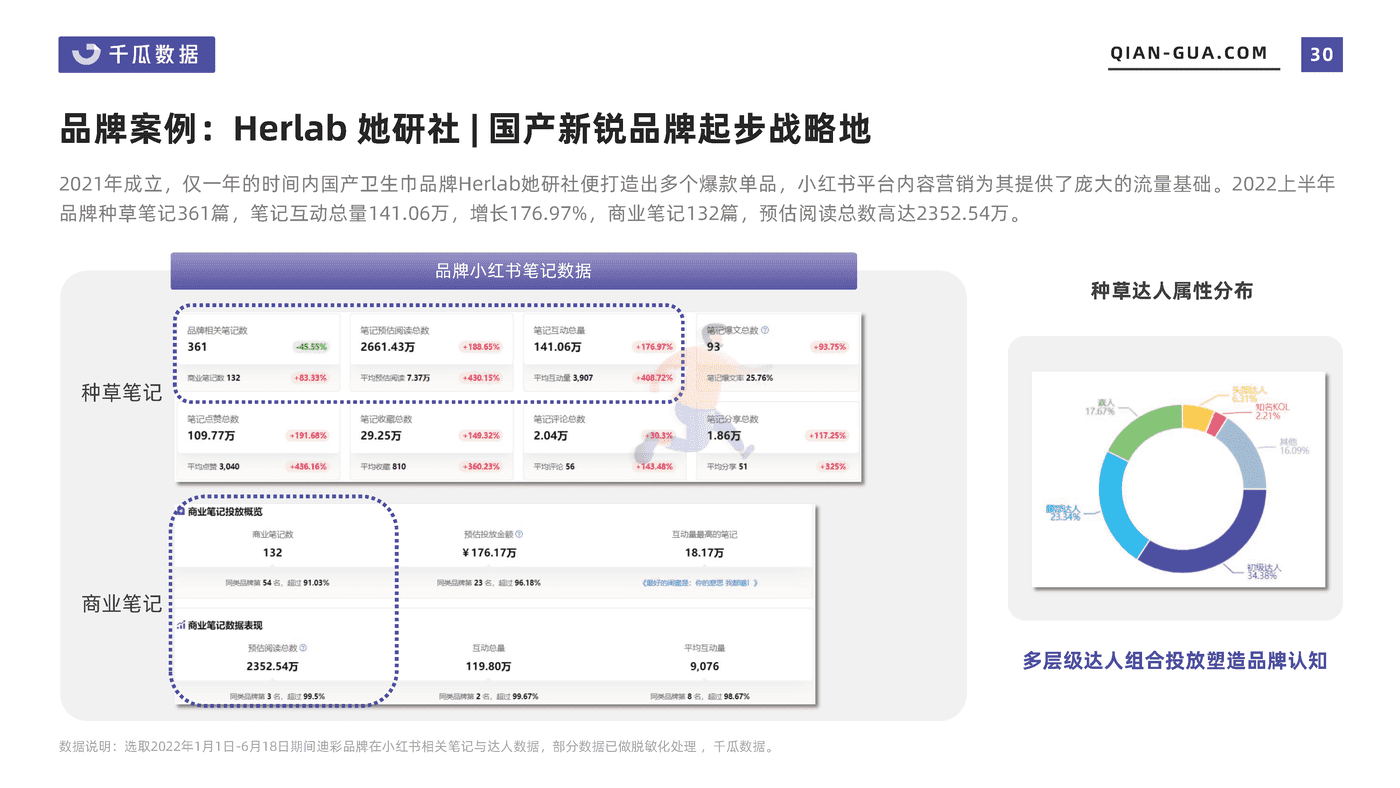
Task: Click the 109.77万 likes total value
Action: tap(211, 436)
